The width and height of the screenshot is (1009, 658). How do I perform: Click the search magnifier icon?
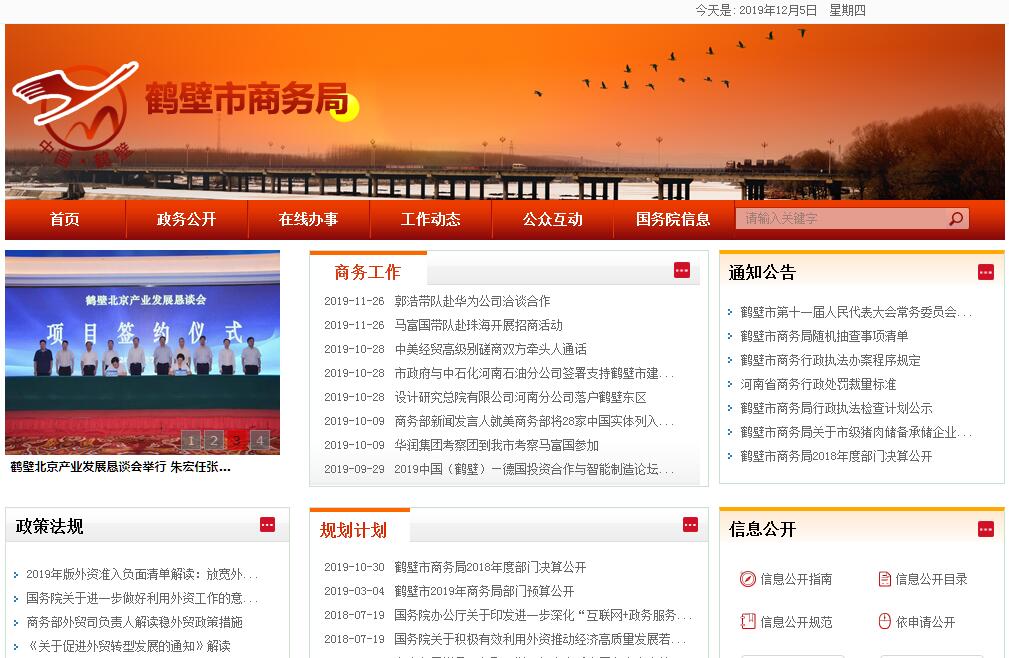point(956,219)
